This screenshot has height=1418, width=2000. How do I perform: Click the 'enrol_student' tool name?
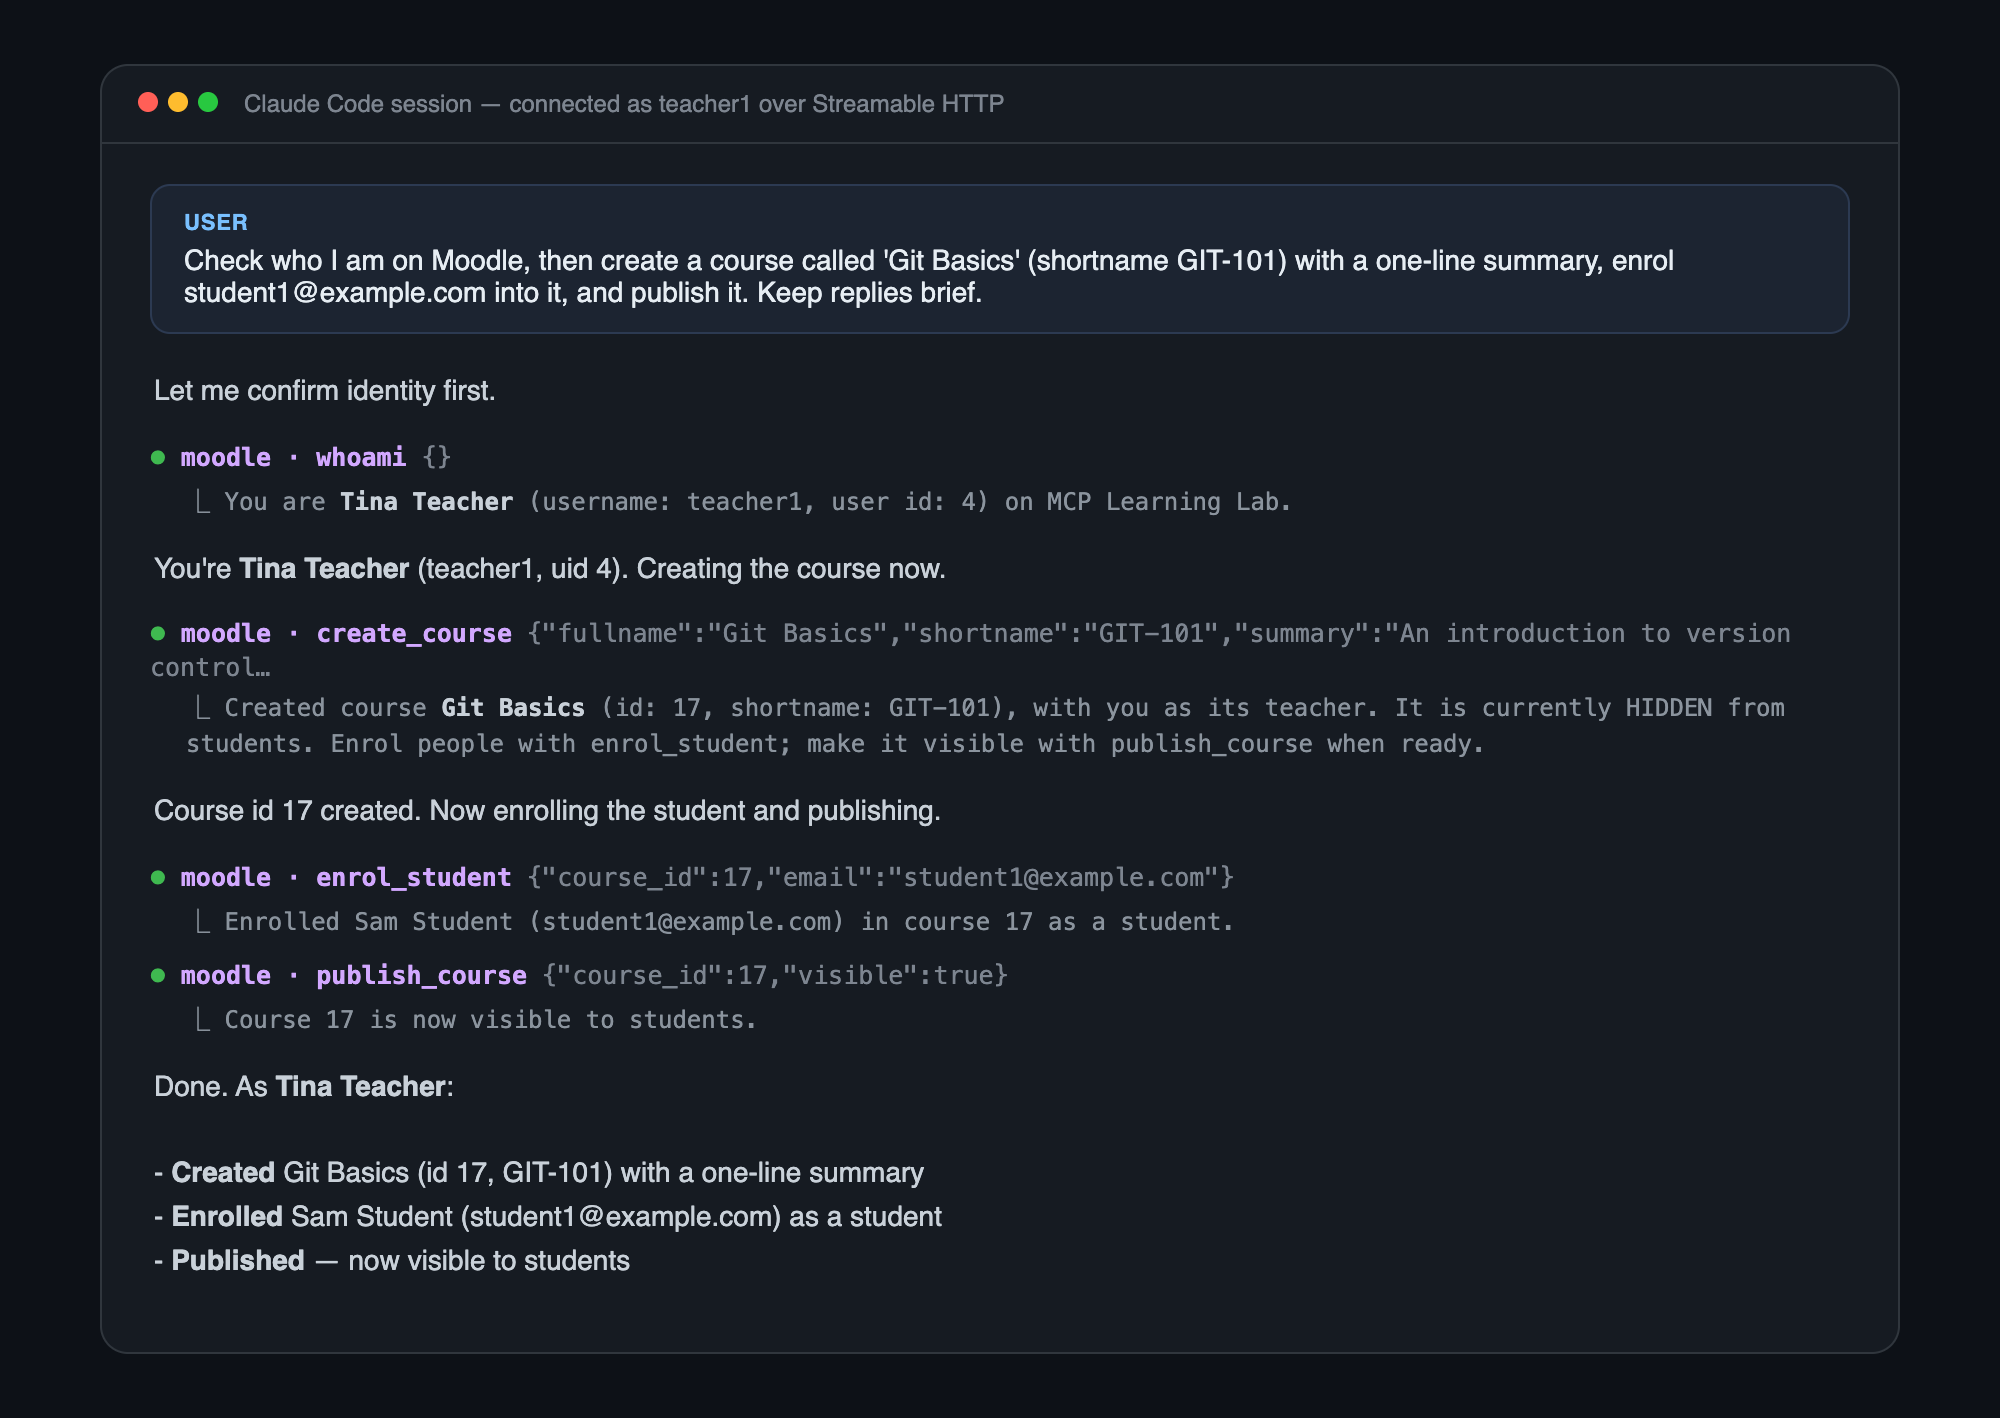pos(414,878)
